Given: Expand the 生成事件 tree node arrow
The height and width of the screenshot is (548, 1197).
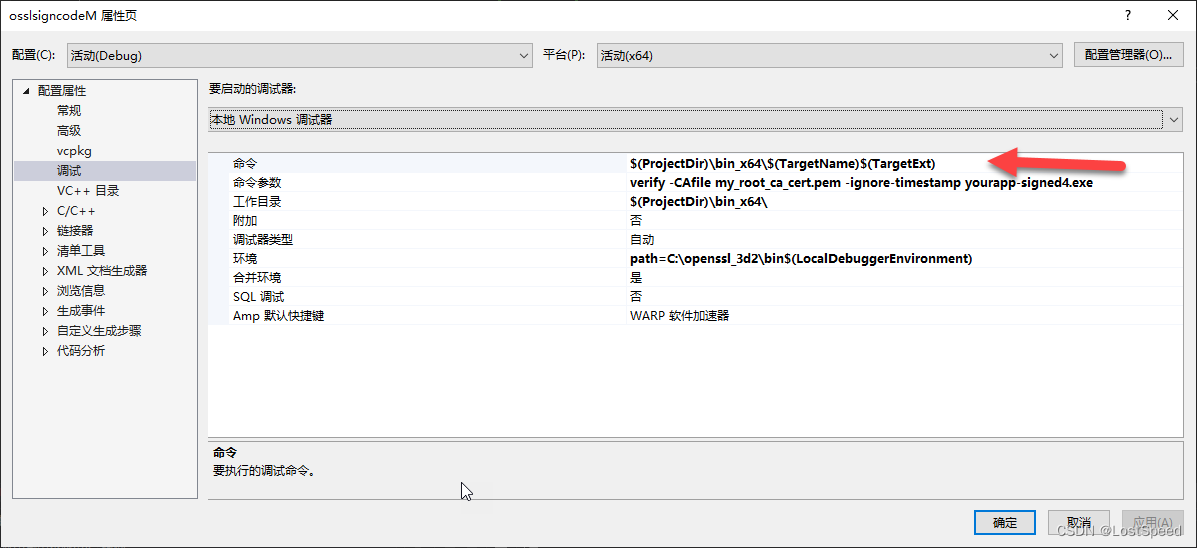Looking at the screenshot, I should click(x=45, y=311).
